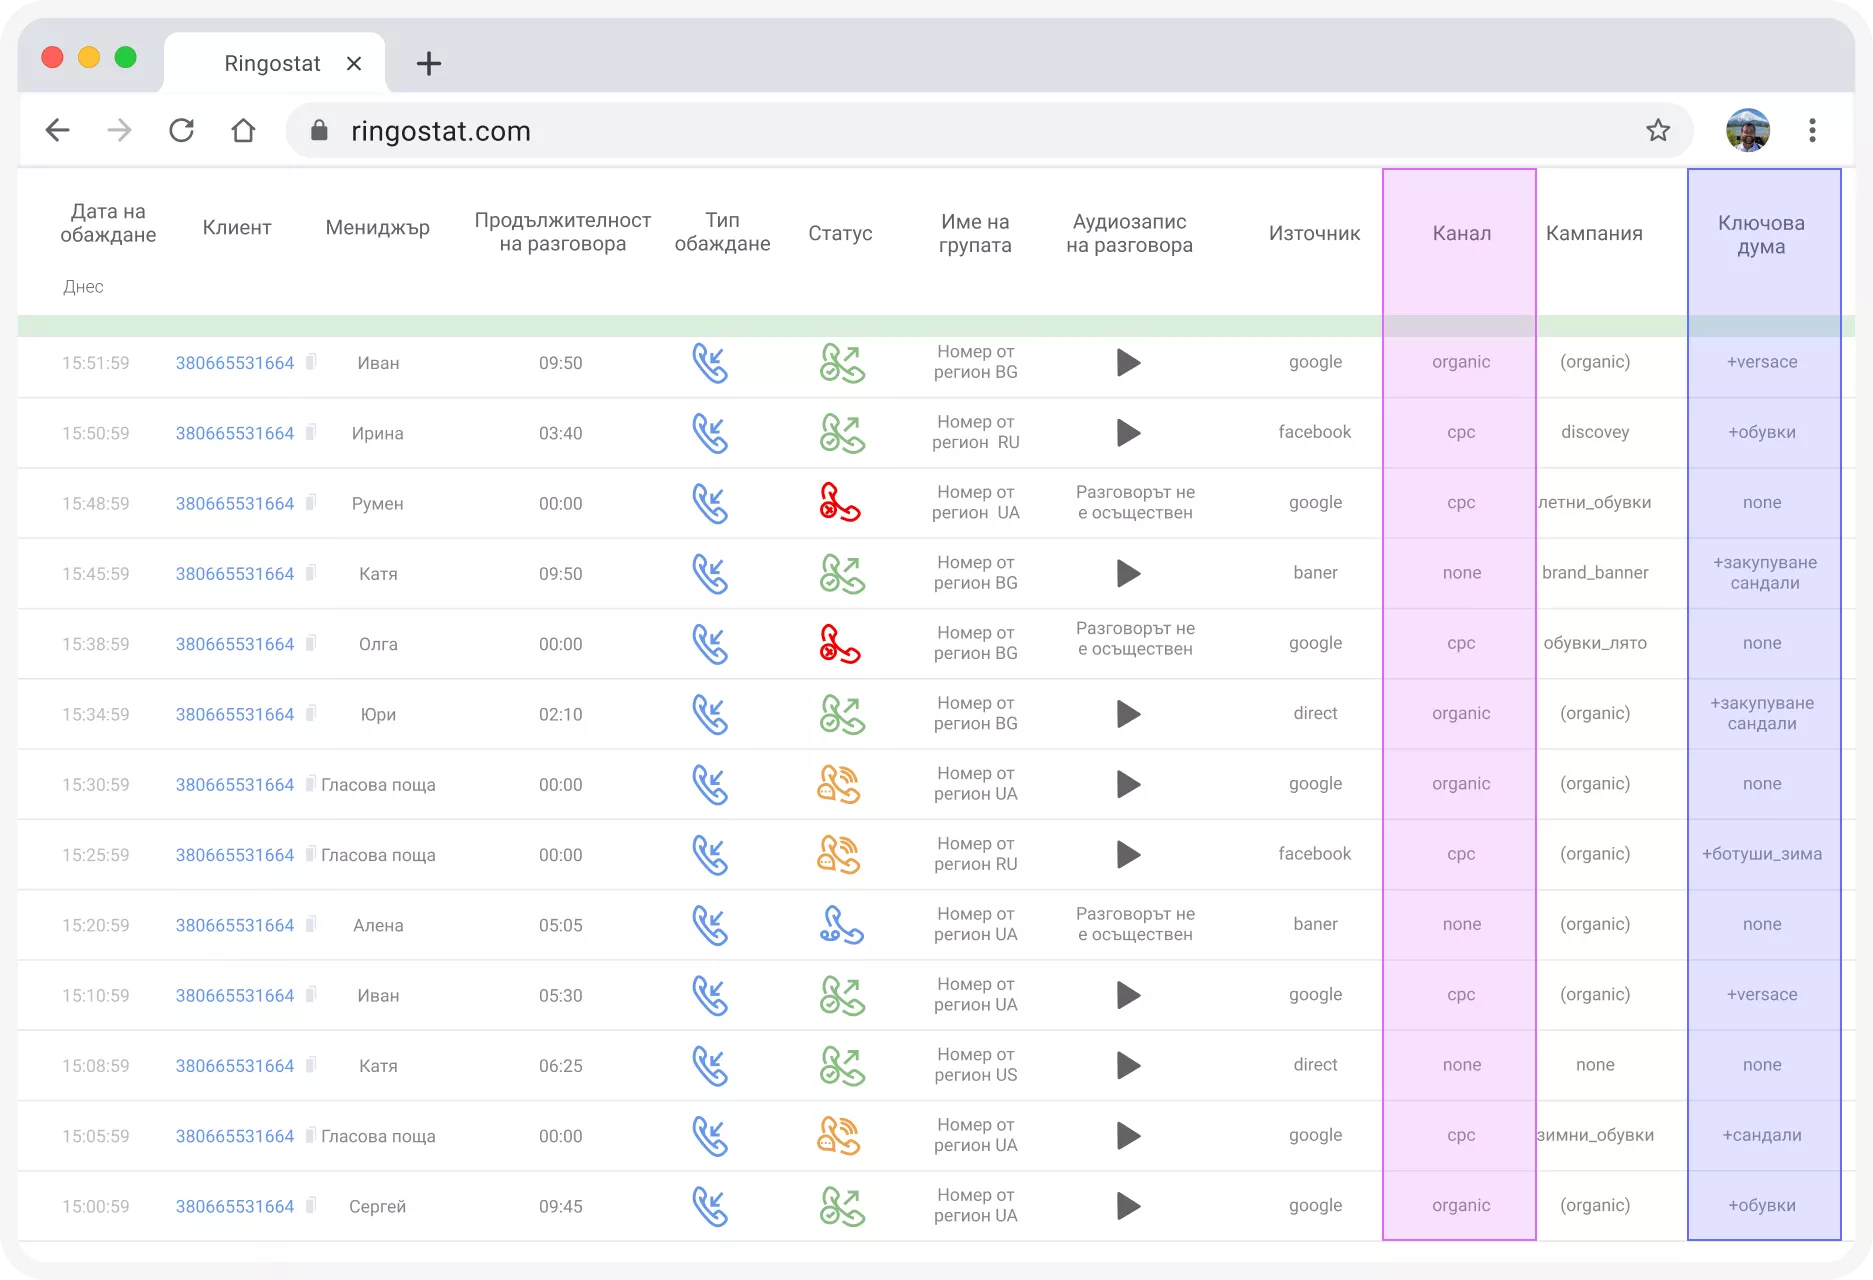Go to browser home page
This screenshot has height=1280, width=1873.
tap(243, 130)
